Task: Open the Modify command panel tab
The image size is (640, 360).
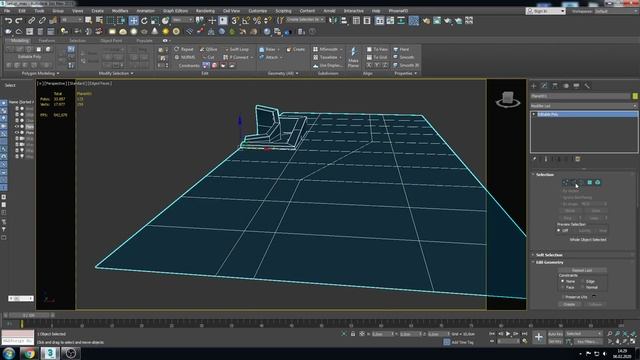Action: [544, 86]
